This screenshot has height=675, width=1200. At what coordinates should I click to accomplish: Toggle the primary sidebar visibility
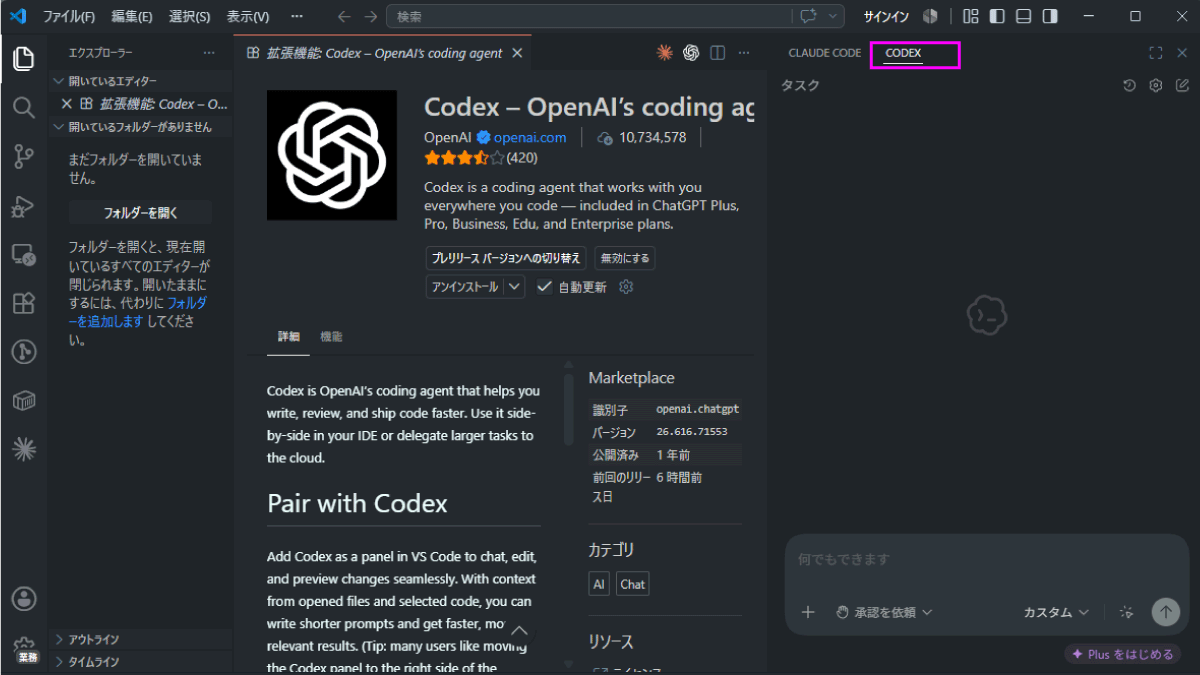click(x=997, y=16)
